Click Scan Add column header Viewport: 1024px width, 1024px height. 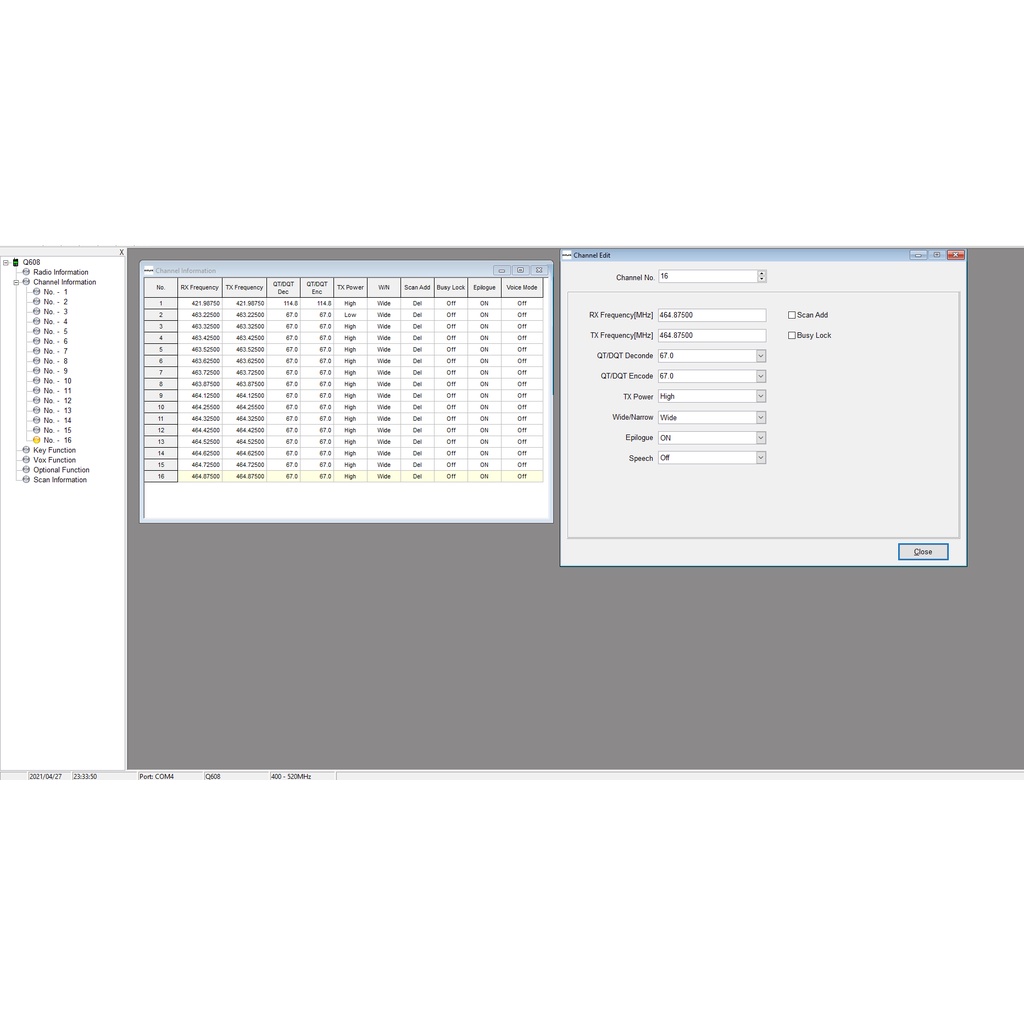coord(417,287)
